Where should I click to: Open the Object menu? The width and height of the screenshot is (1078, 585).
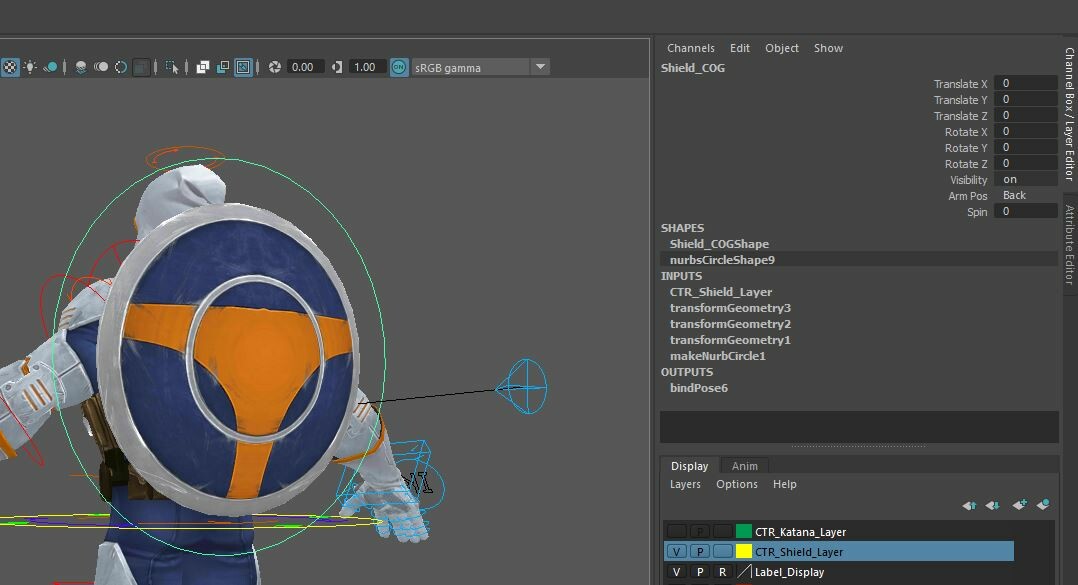pos(781,47)
